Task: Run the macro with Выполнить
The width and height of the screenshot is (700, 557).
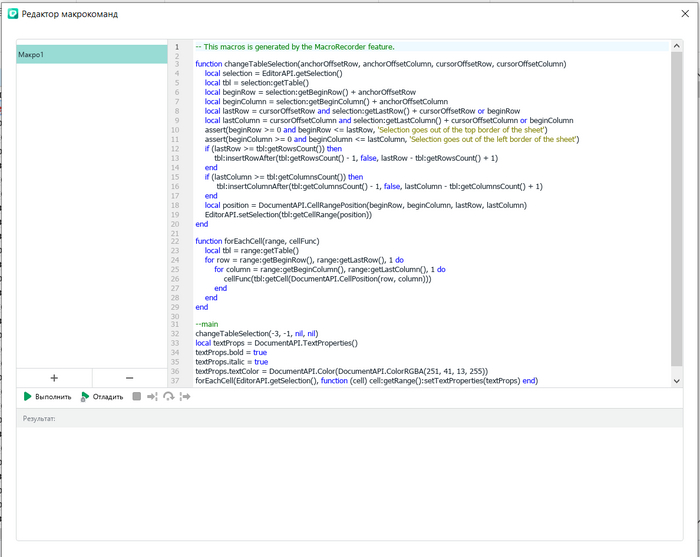Action: click(47, 397)
